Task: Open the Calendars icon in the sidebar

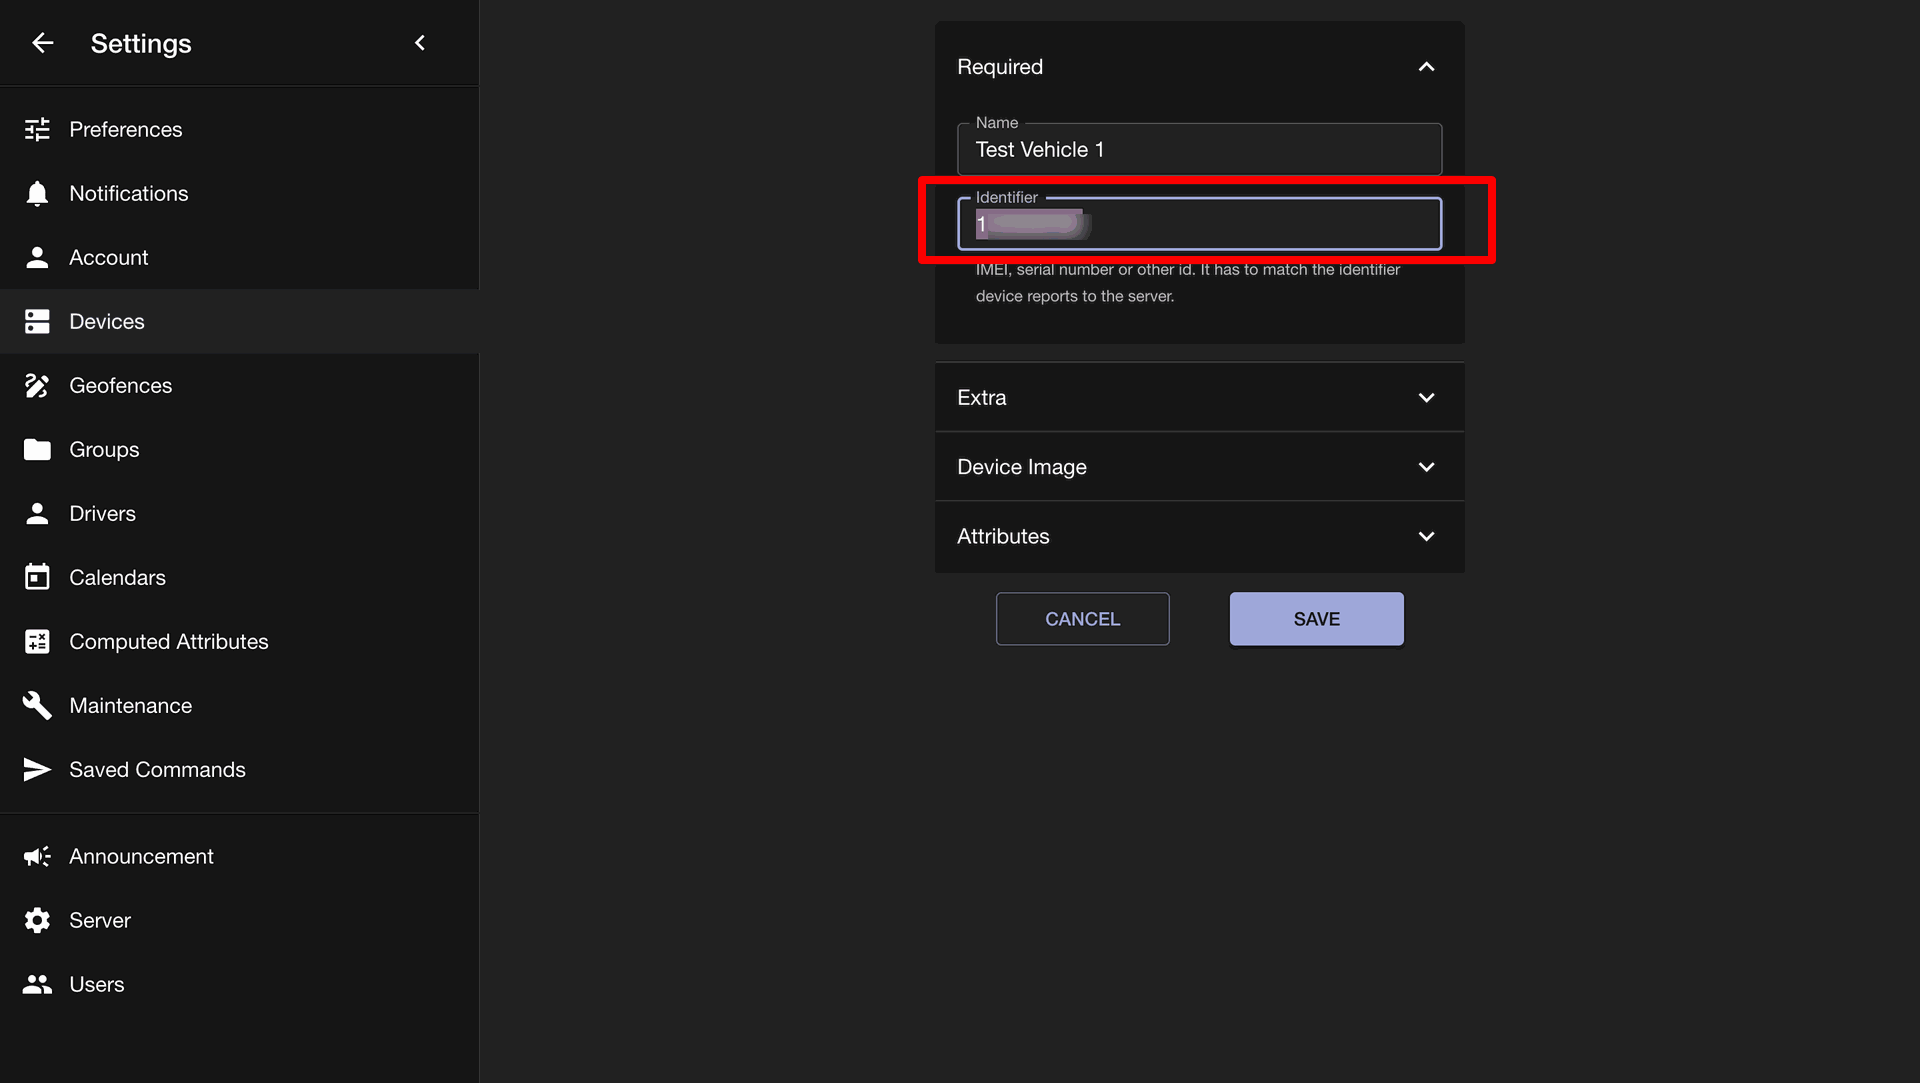Action: coord(37,577)
